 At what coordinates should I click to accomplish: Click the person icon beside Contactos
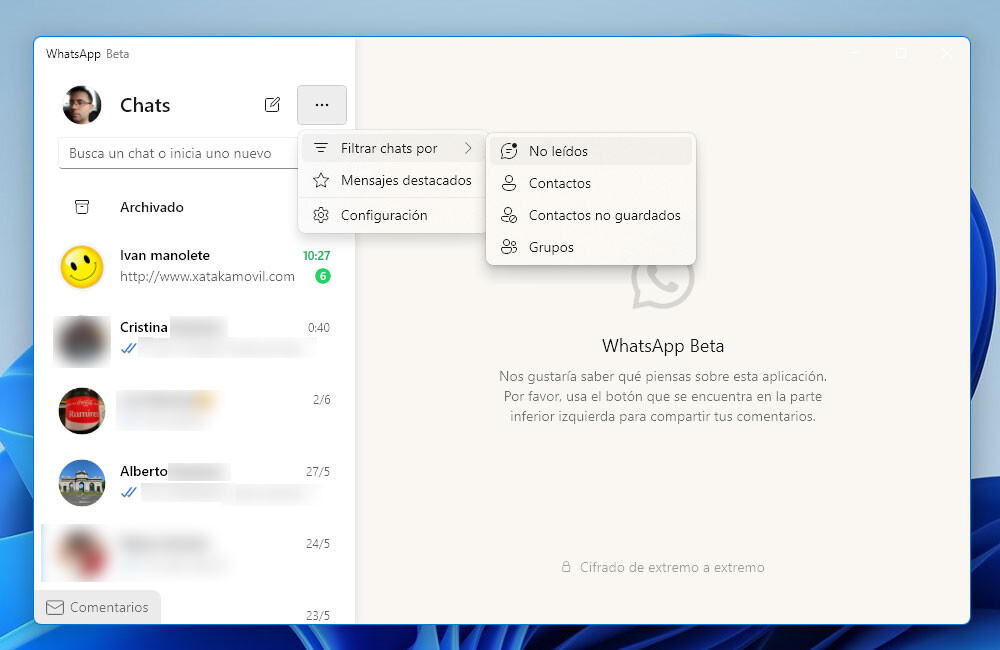(510, 183)
